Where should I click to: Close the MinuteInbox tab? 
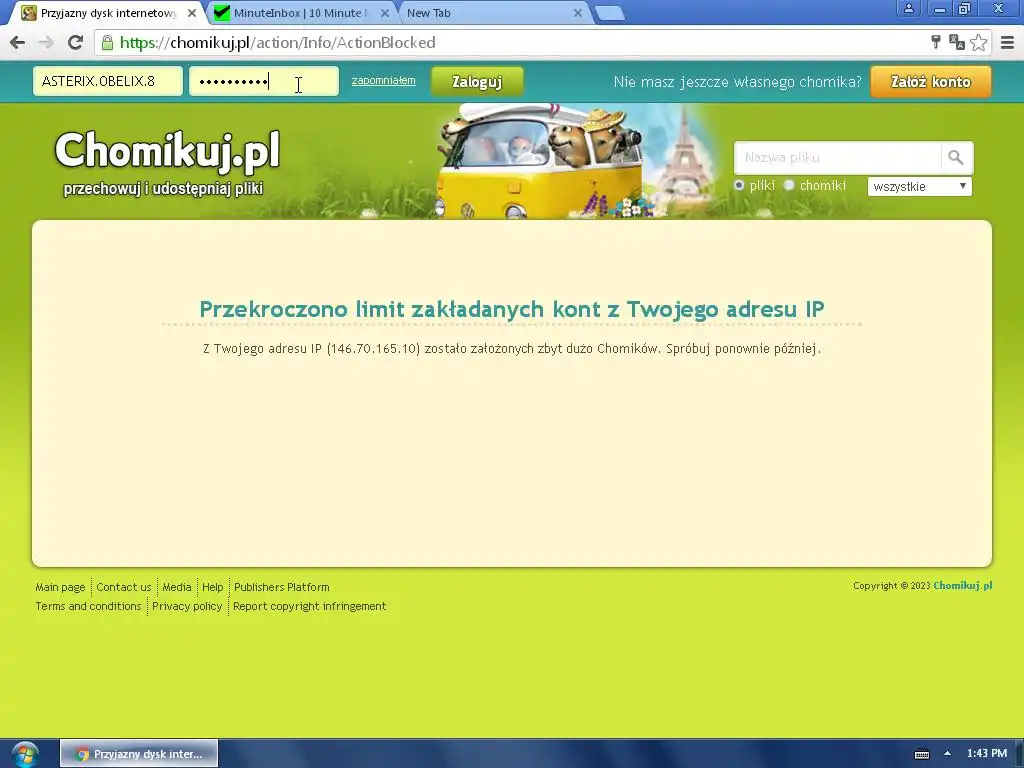pyautogui.click(x=385, y=13)
